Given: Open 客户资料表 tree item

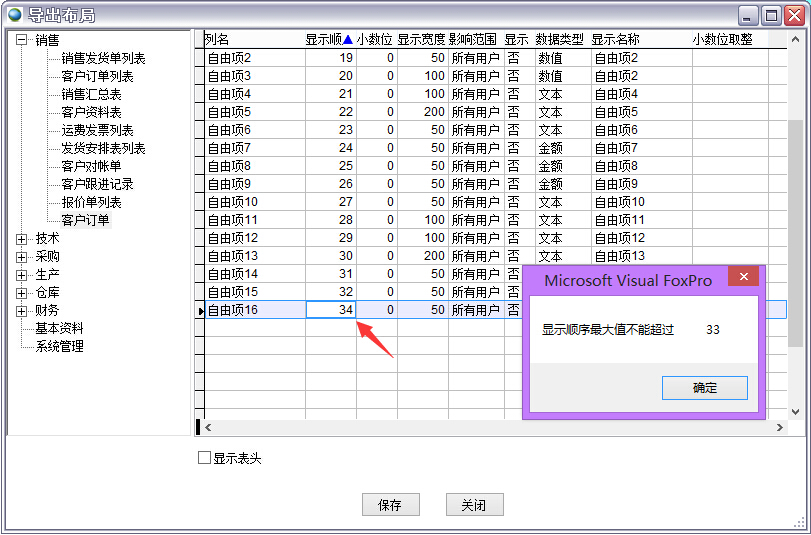Looking at the screenshot, I should click(x=91, y=113).
